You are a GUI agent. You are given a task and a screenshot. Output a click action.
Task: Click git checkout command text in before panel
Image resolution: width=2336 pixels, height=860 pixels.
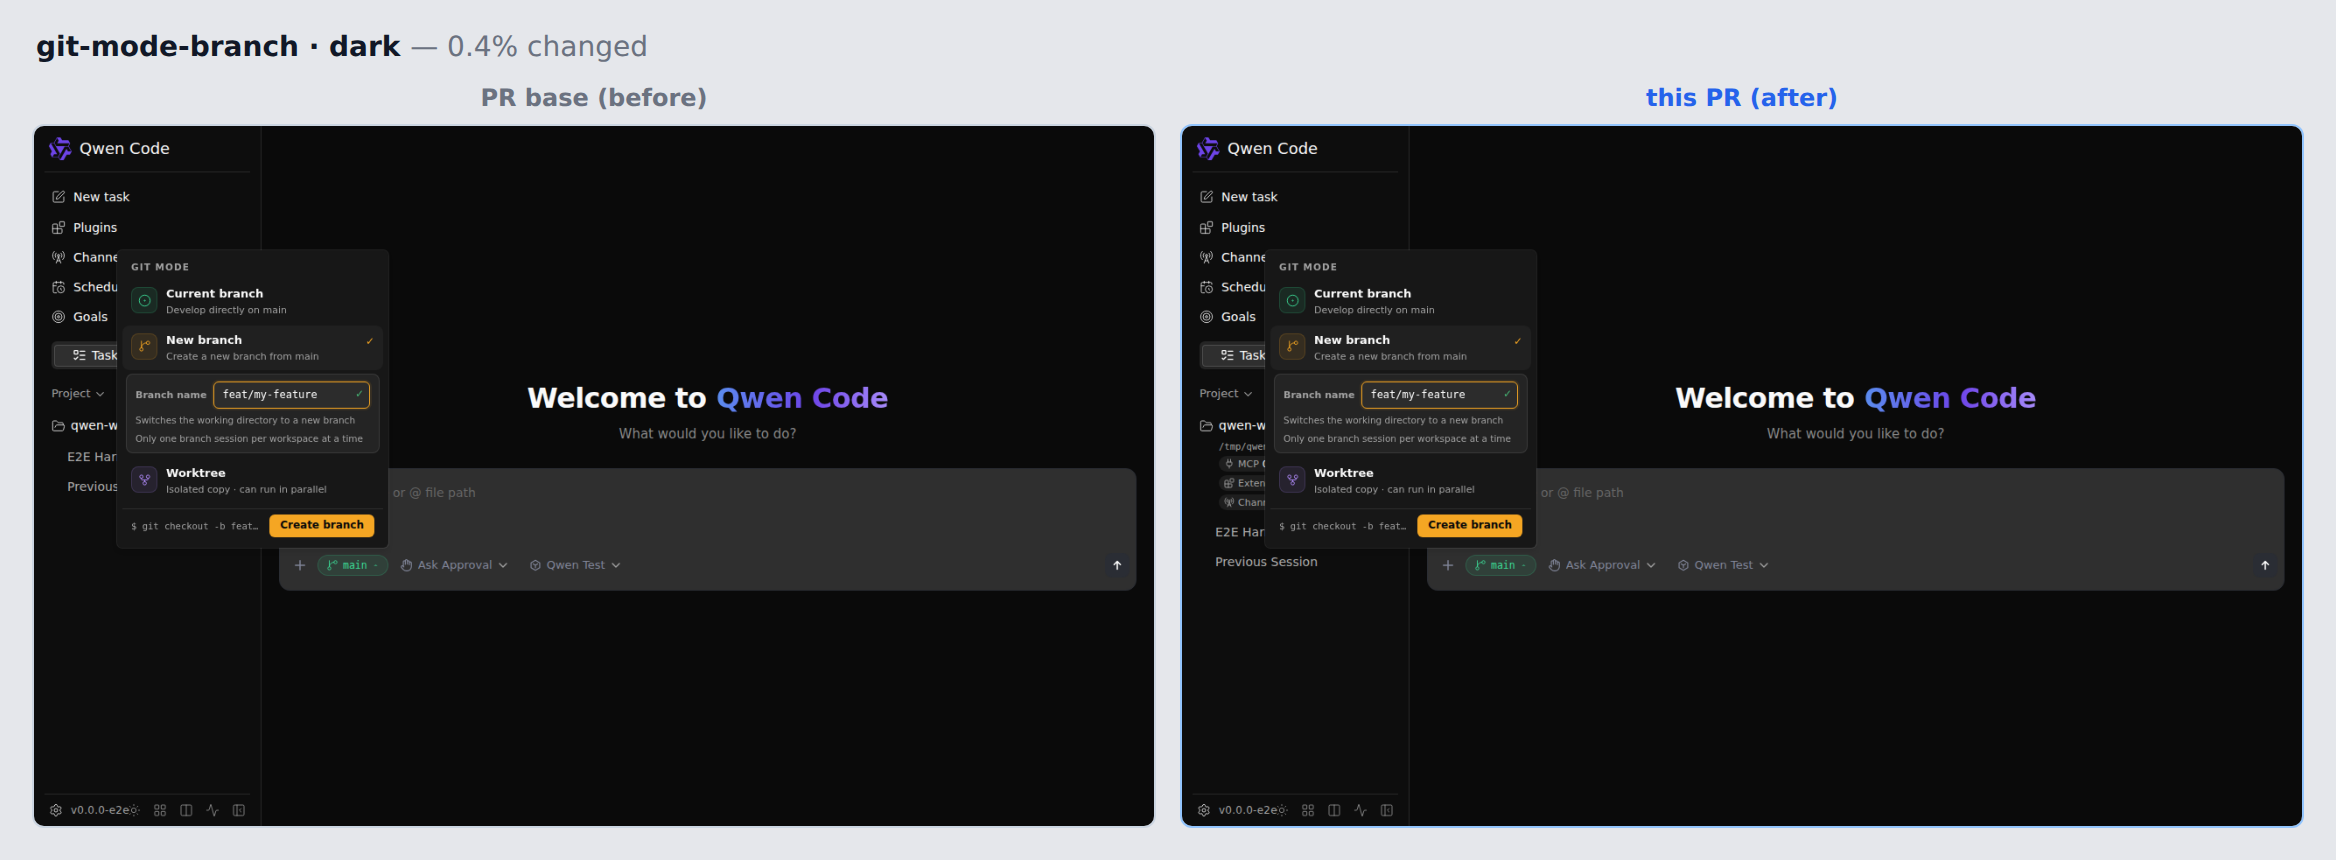click(x=195, y=526)
